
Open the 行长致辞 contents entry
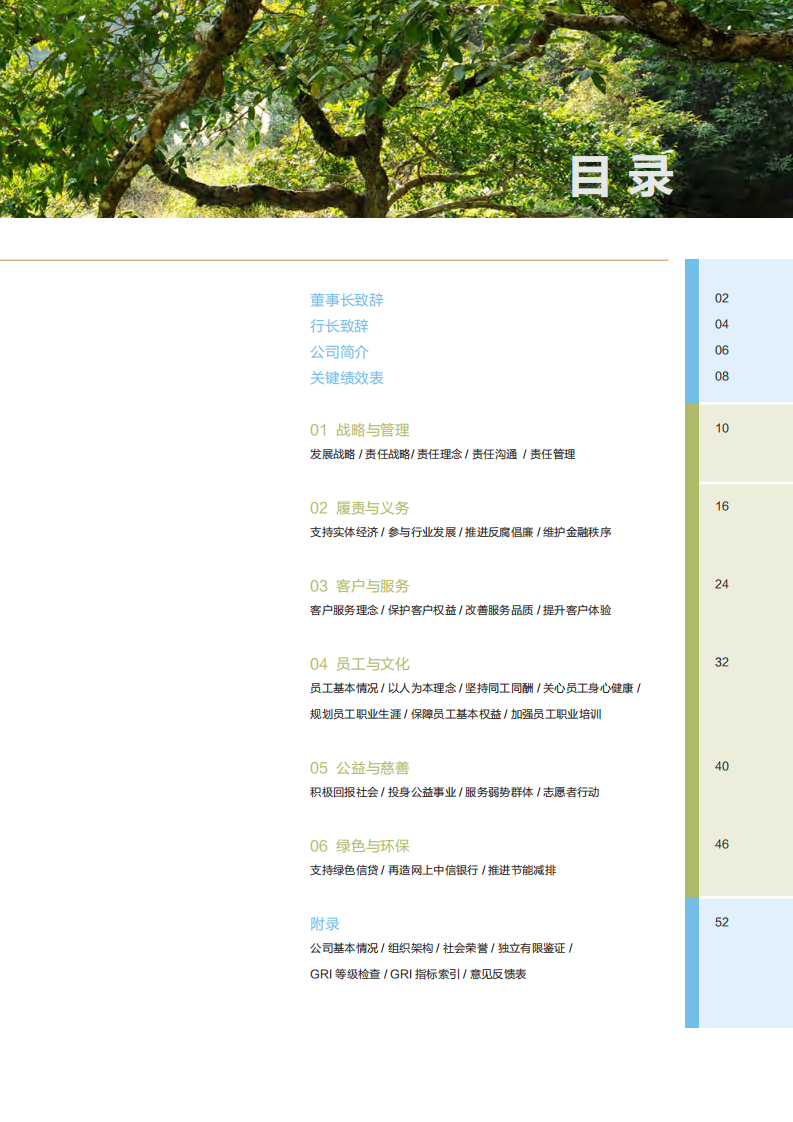click(339, 326)
